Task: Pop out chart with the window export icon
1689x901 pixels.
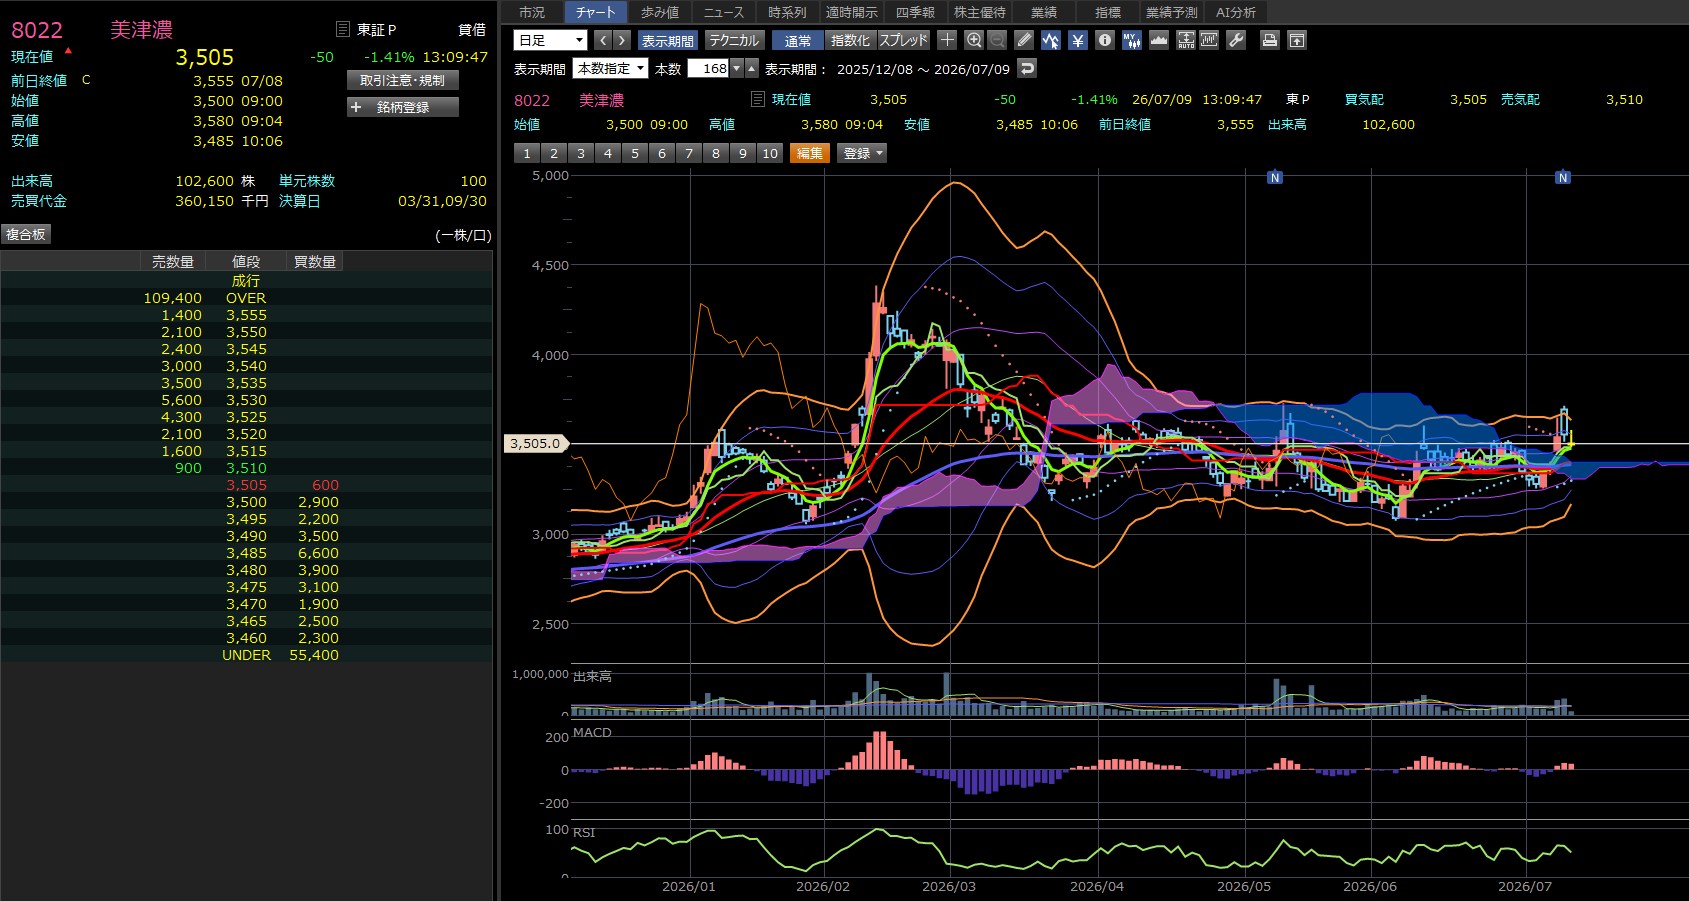Action: [x=1297, y=40]
